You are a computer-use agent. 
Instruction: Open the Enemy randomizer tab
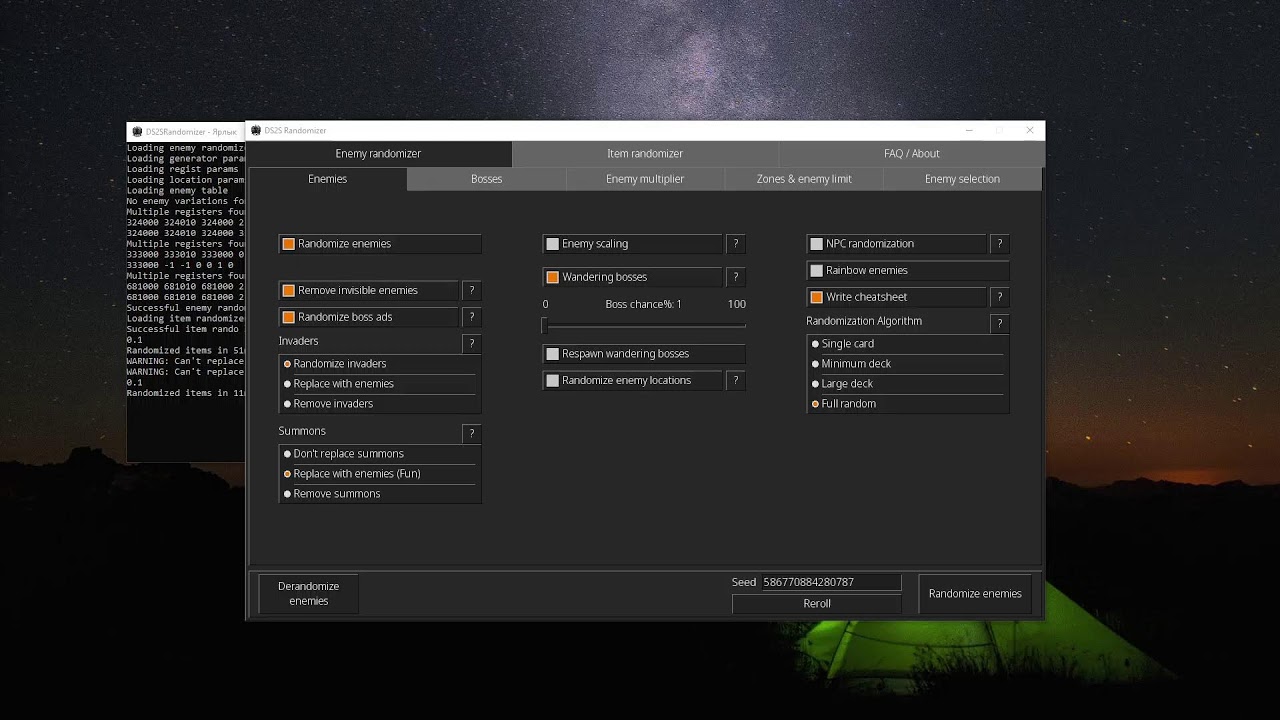coord(379,154)
